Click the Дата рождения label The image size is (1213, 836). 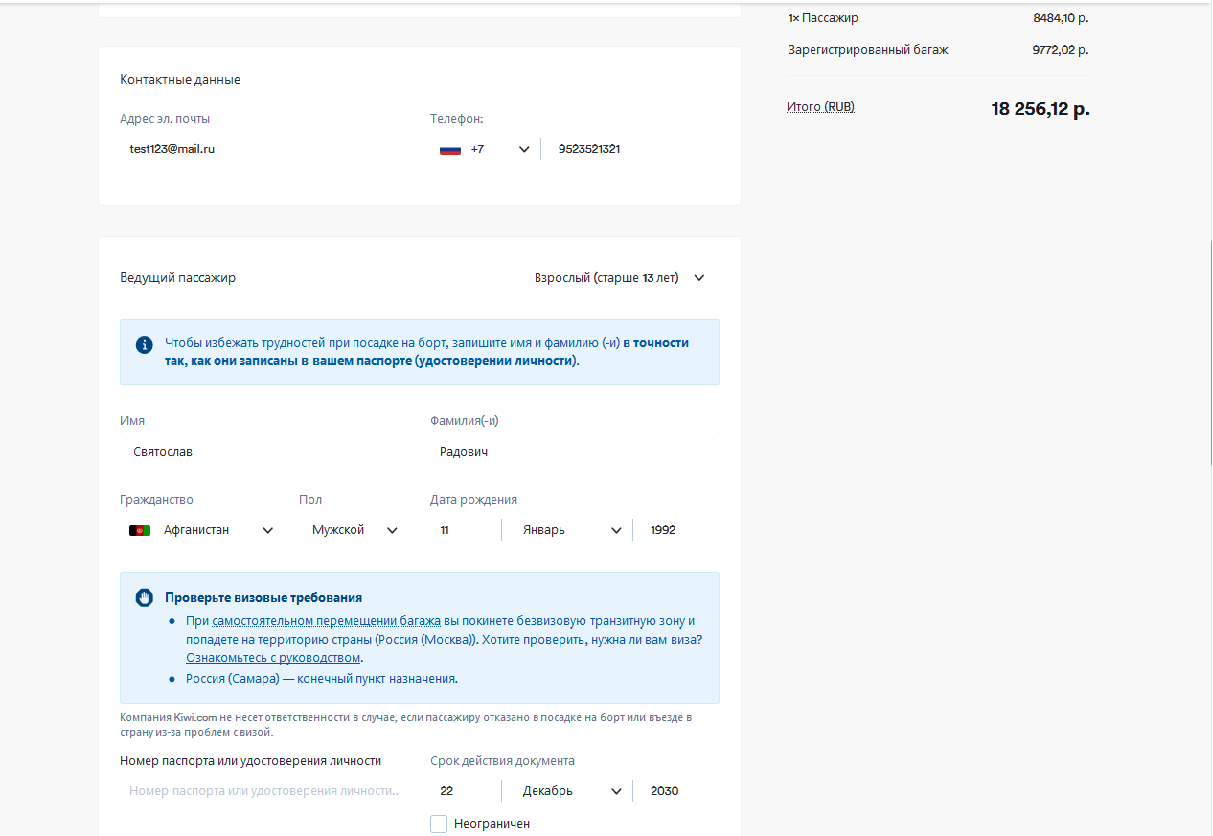coord(473,500)
